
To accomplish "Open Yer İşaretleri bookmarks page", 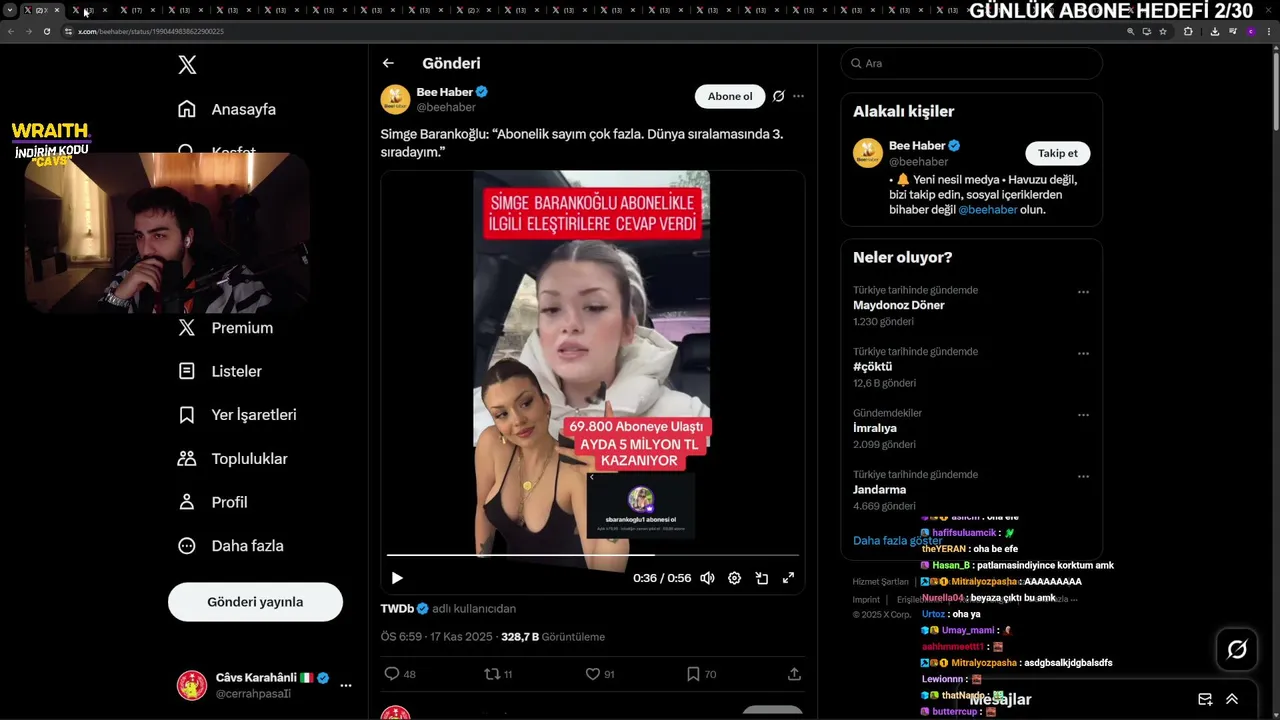I will (x=237, y=415).
